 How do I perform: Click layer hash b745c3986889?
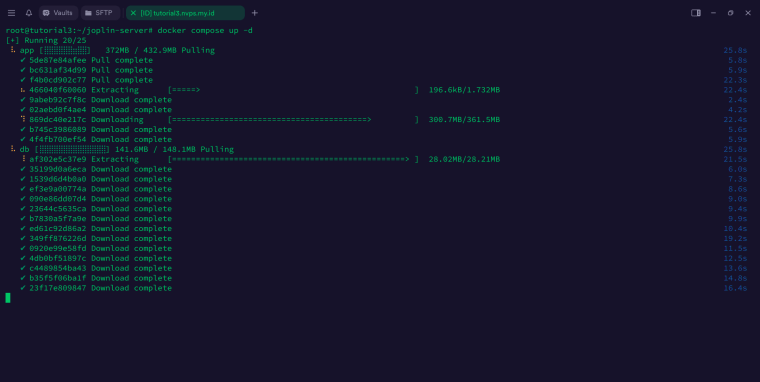click(x=58, y=129)
